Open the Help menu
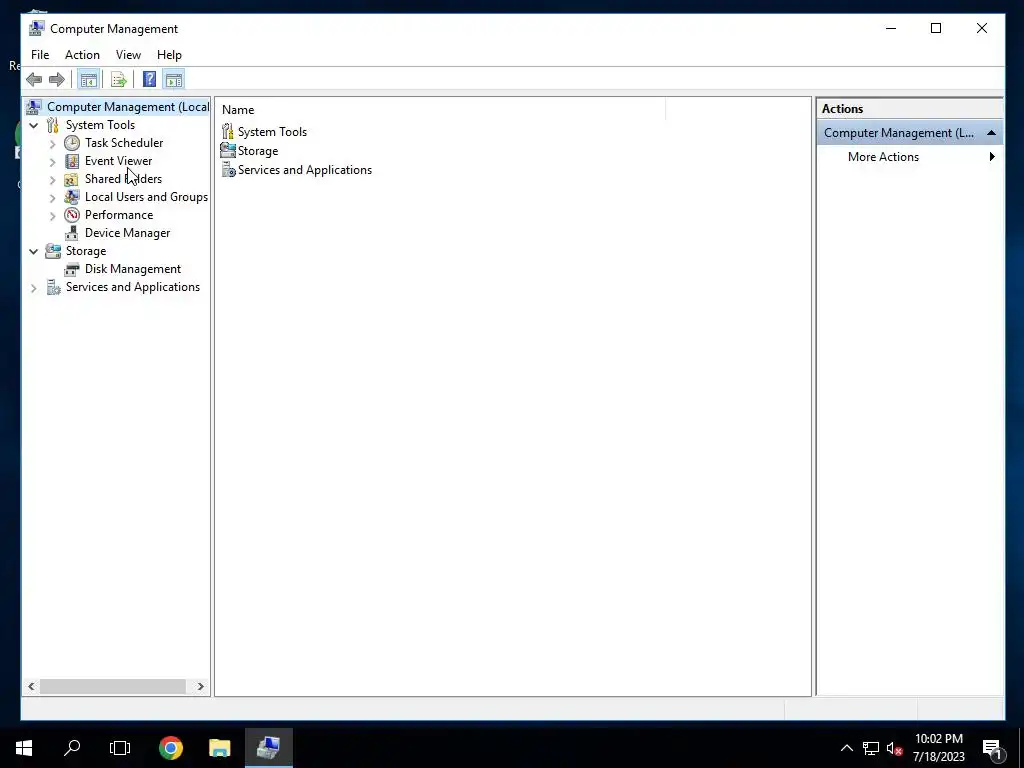This screenshot has height=768, width=1024. pos(169,55)
